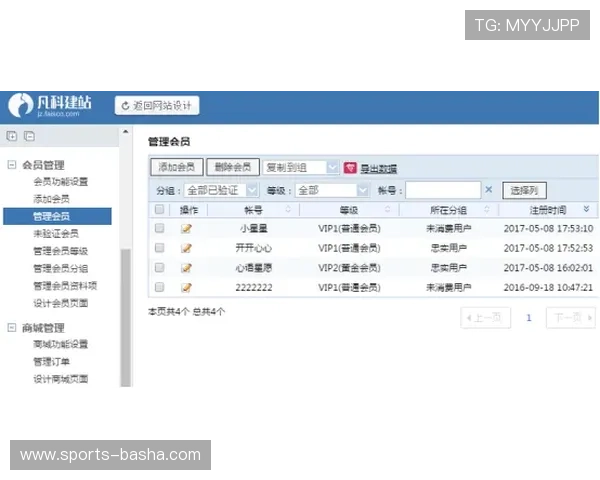Go to previous page with 上一页
The height and width of the screenshot is (480, 600).
(486, 317)
